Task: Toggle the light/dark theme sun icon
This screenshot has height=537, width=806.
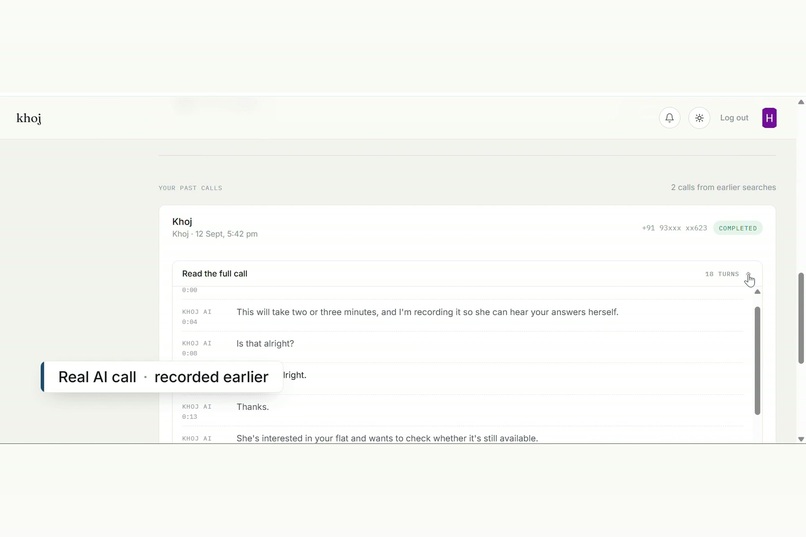Action: [x=699, y=118]
